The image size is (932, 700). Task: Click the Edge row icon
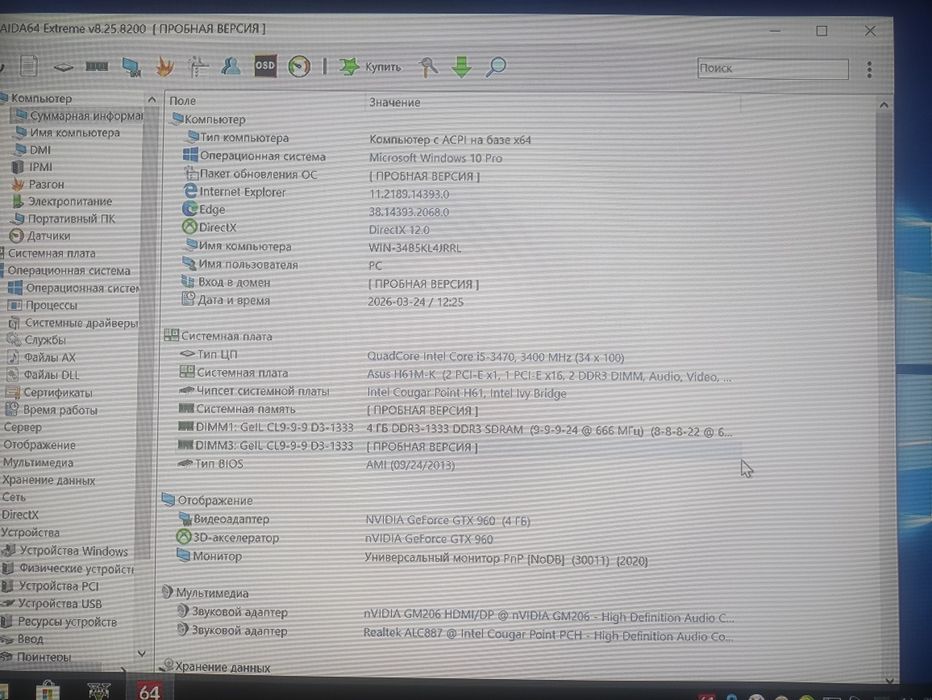[x=190, y=209]
